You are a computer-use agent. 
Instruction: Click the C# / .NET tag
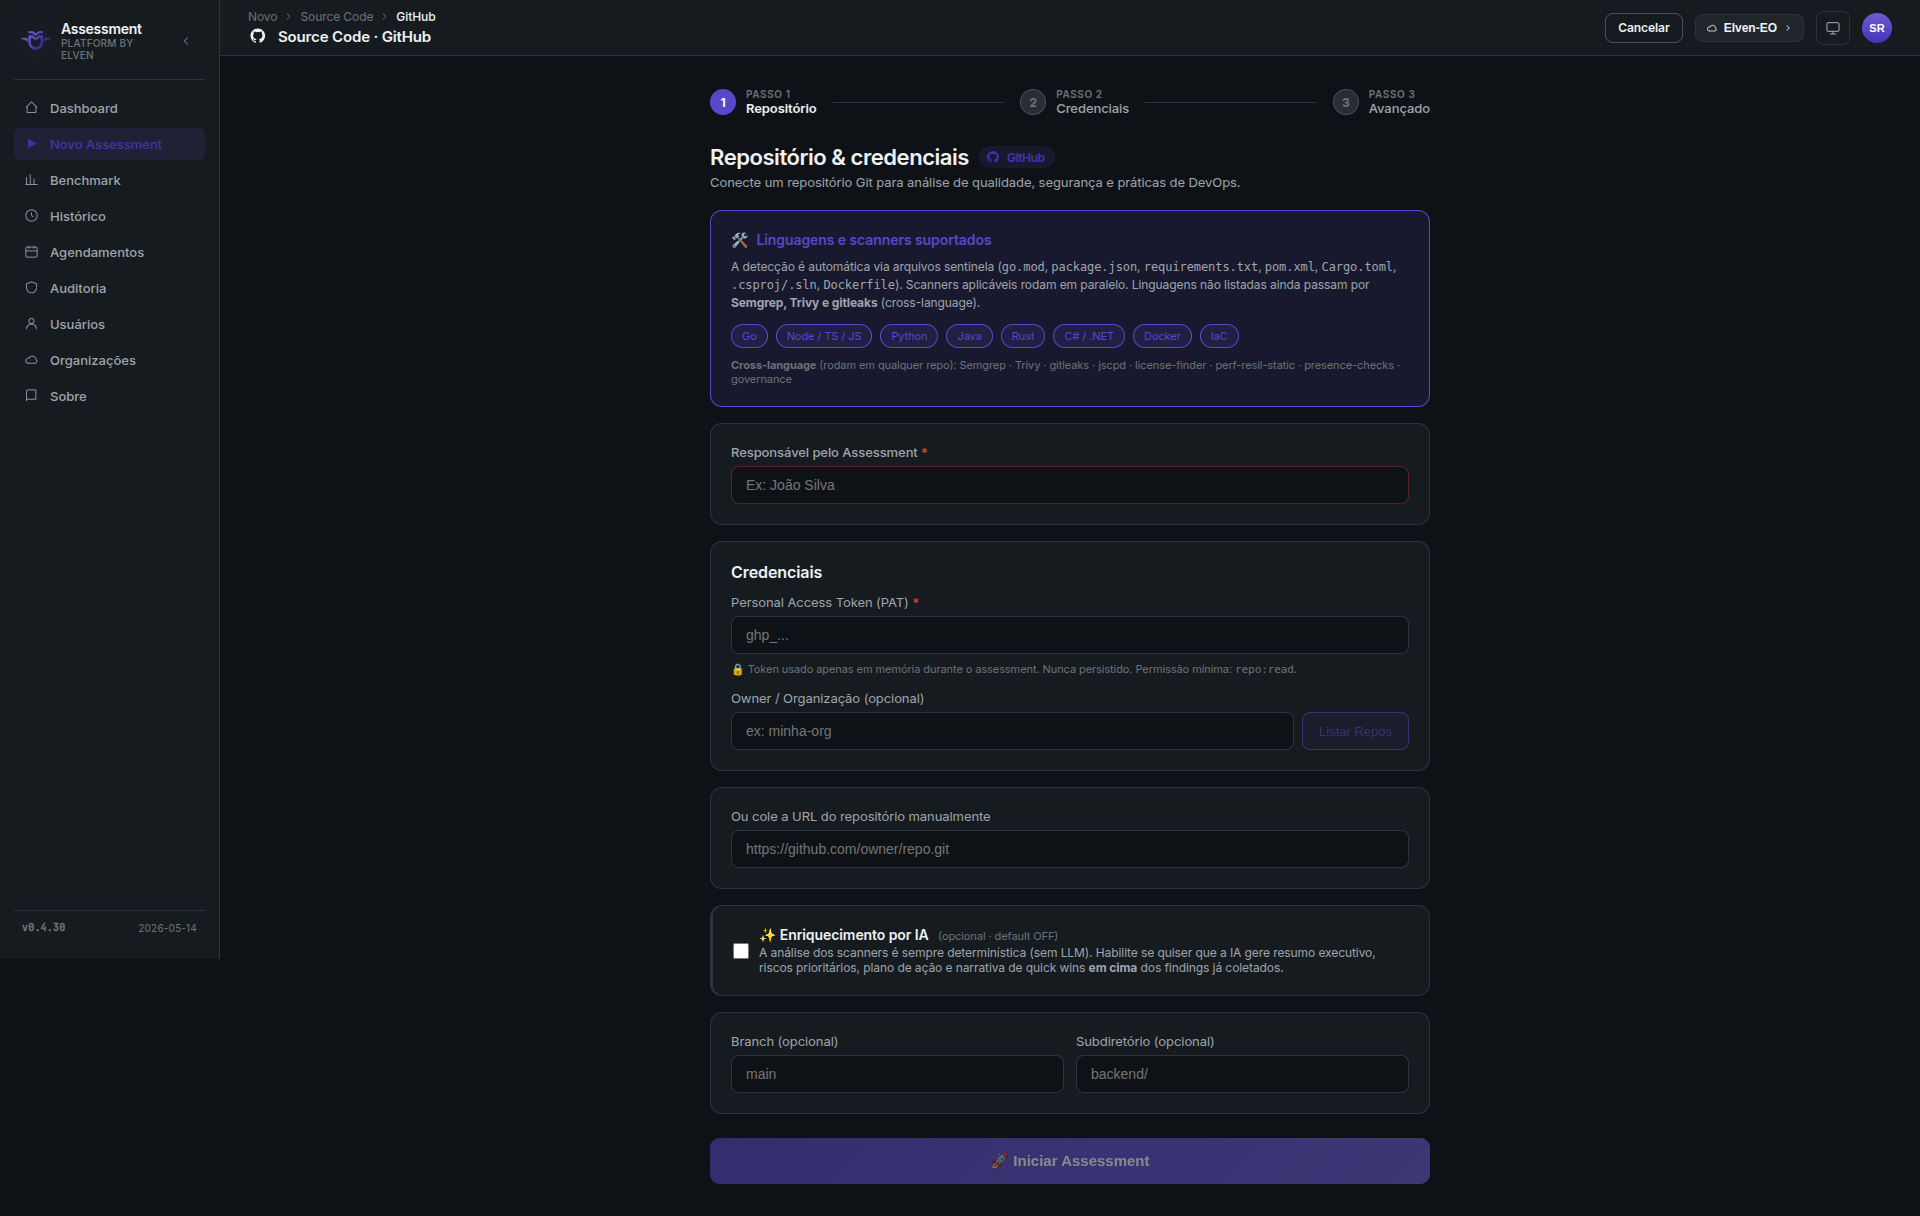click(1089, 336)
